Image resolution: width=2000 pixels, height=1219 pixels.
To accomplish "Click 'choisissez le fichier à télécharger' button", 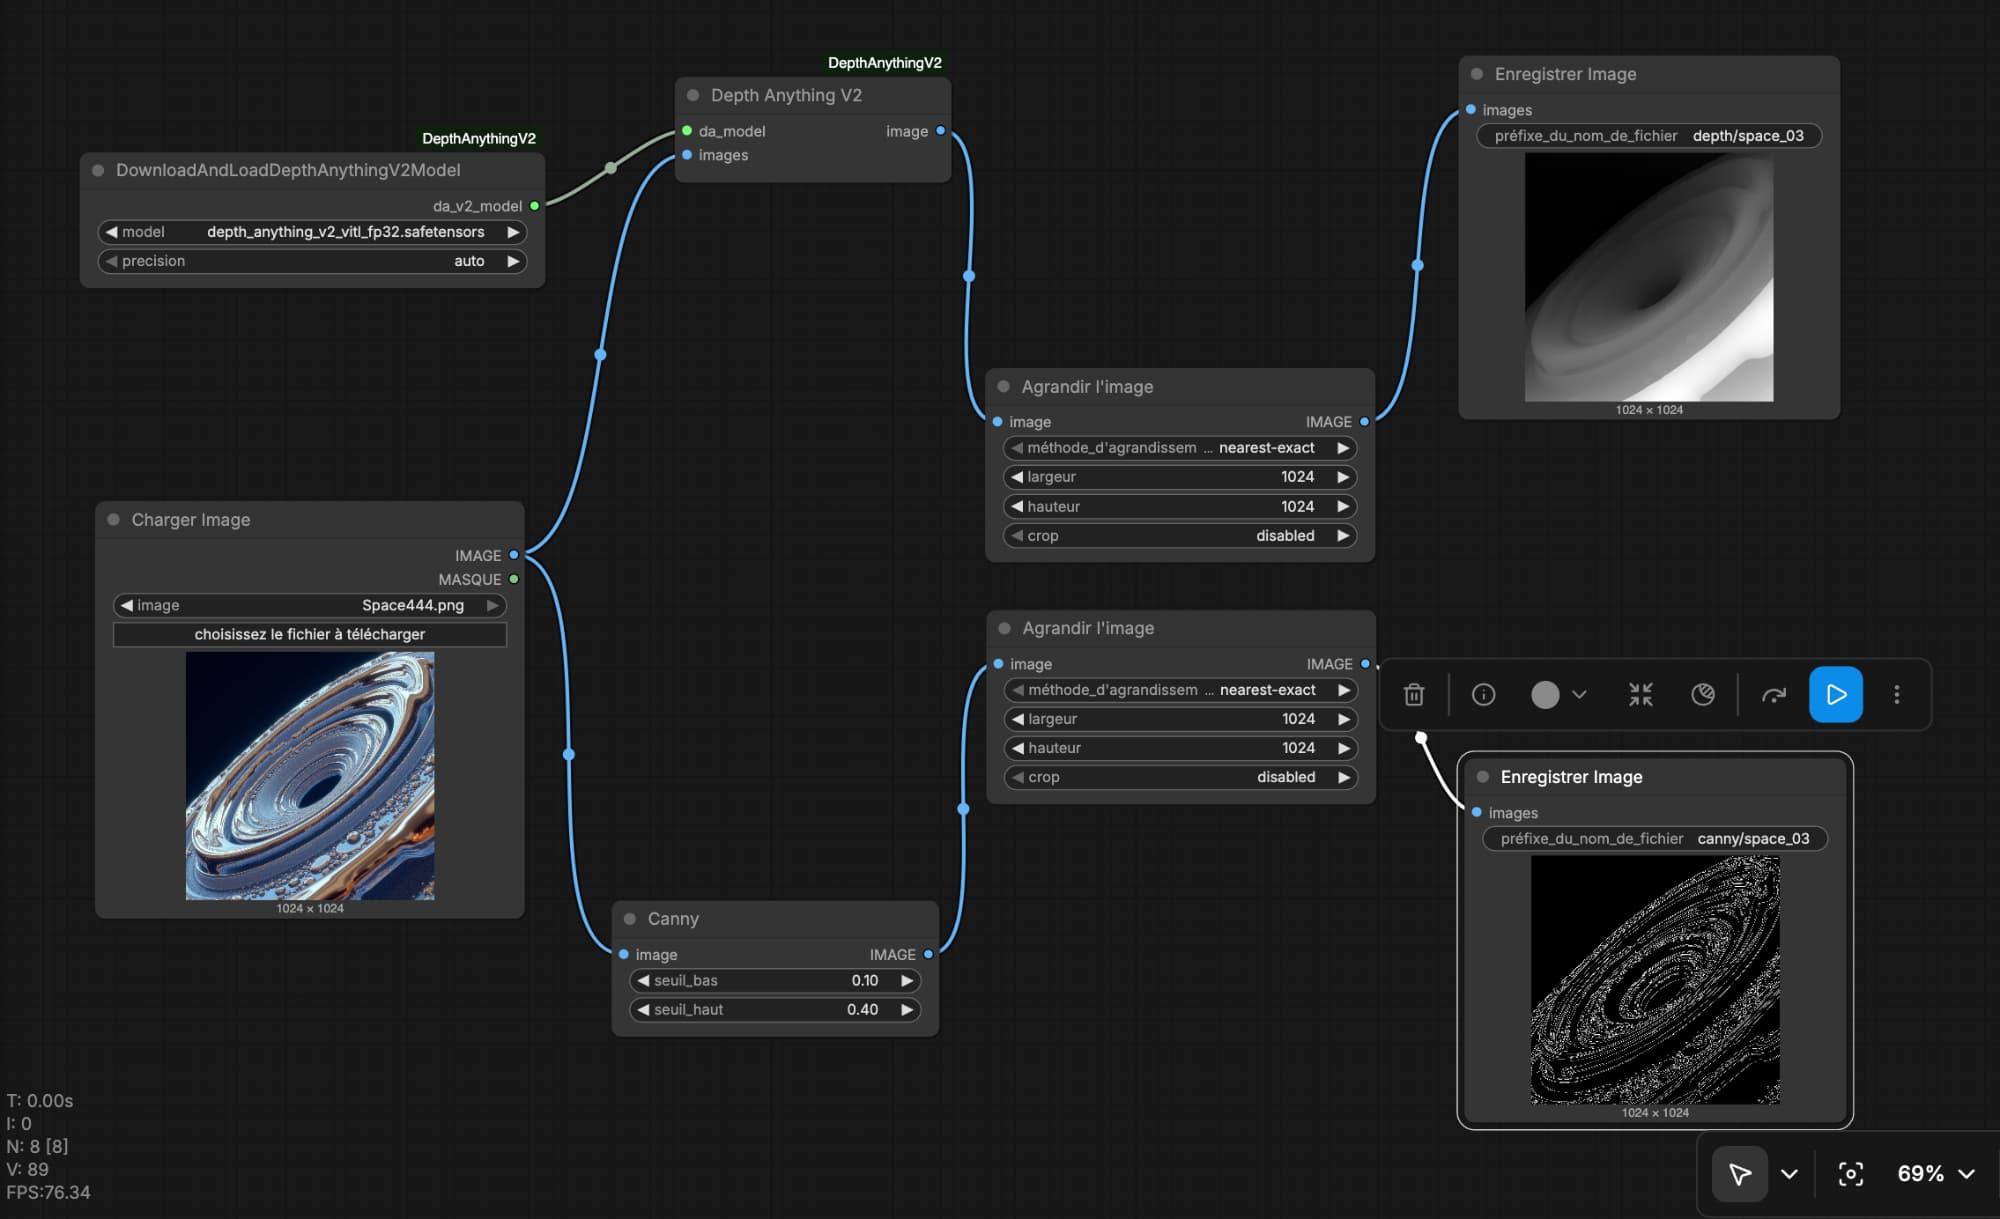I will 309,634.
